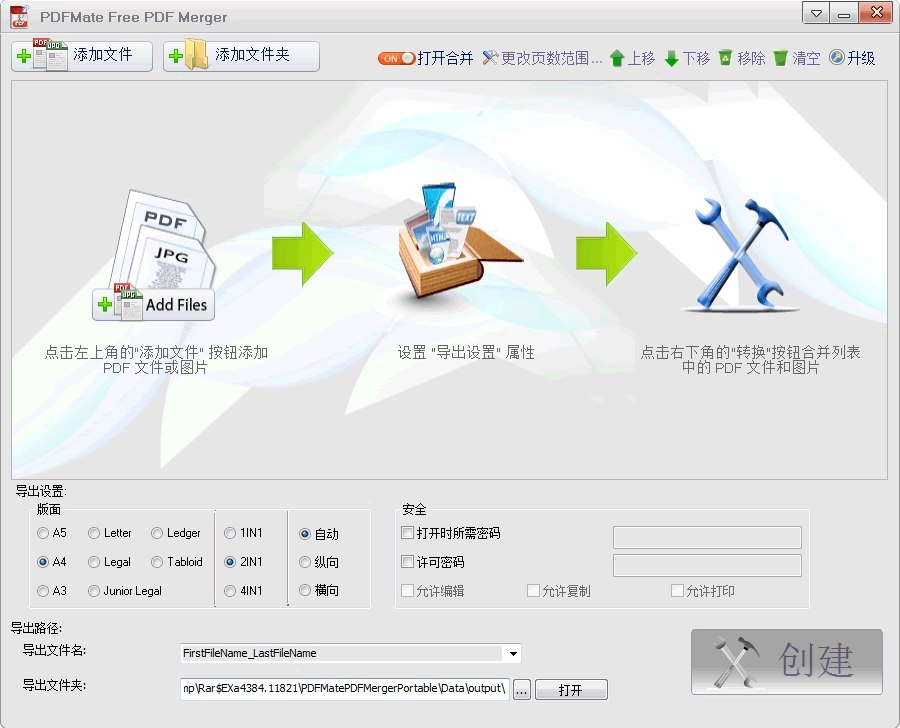Click the 移除 remove trash icon
Screen dimensions: 900x728
tap(726, 57)
